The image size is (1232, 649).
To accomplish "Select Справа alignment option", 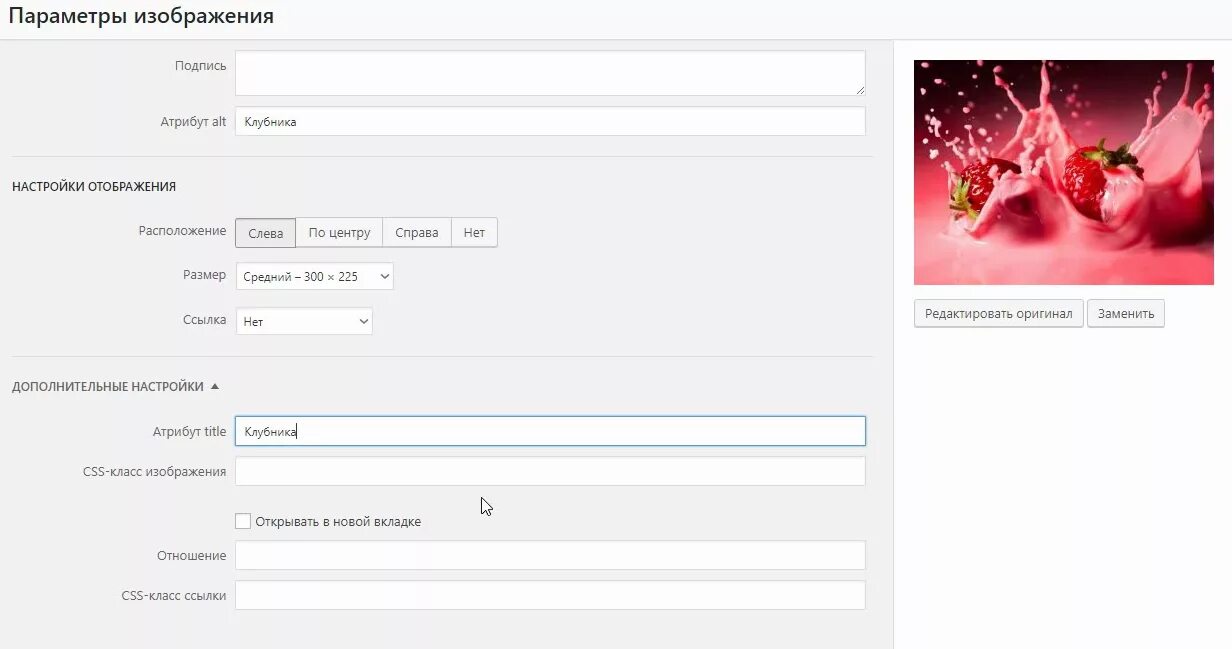I will [x=417, y=232].
